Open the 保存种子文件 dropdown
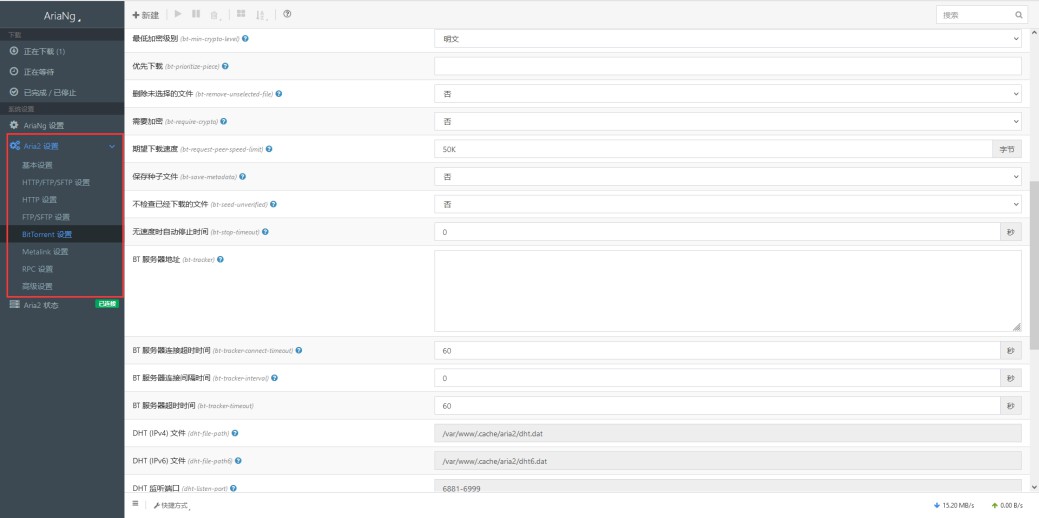 click(x=727, y=176)
